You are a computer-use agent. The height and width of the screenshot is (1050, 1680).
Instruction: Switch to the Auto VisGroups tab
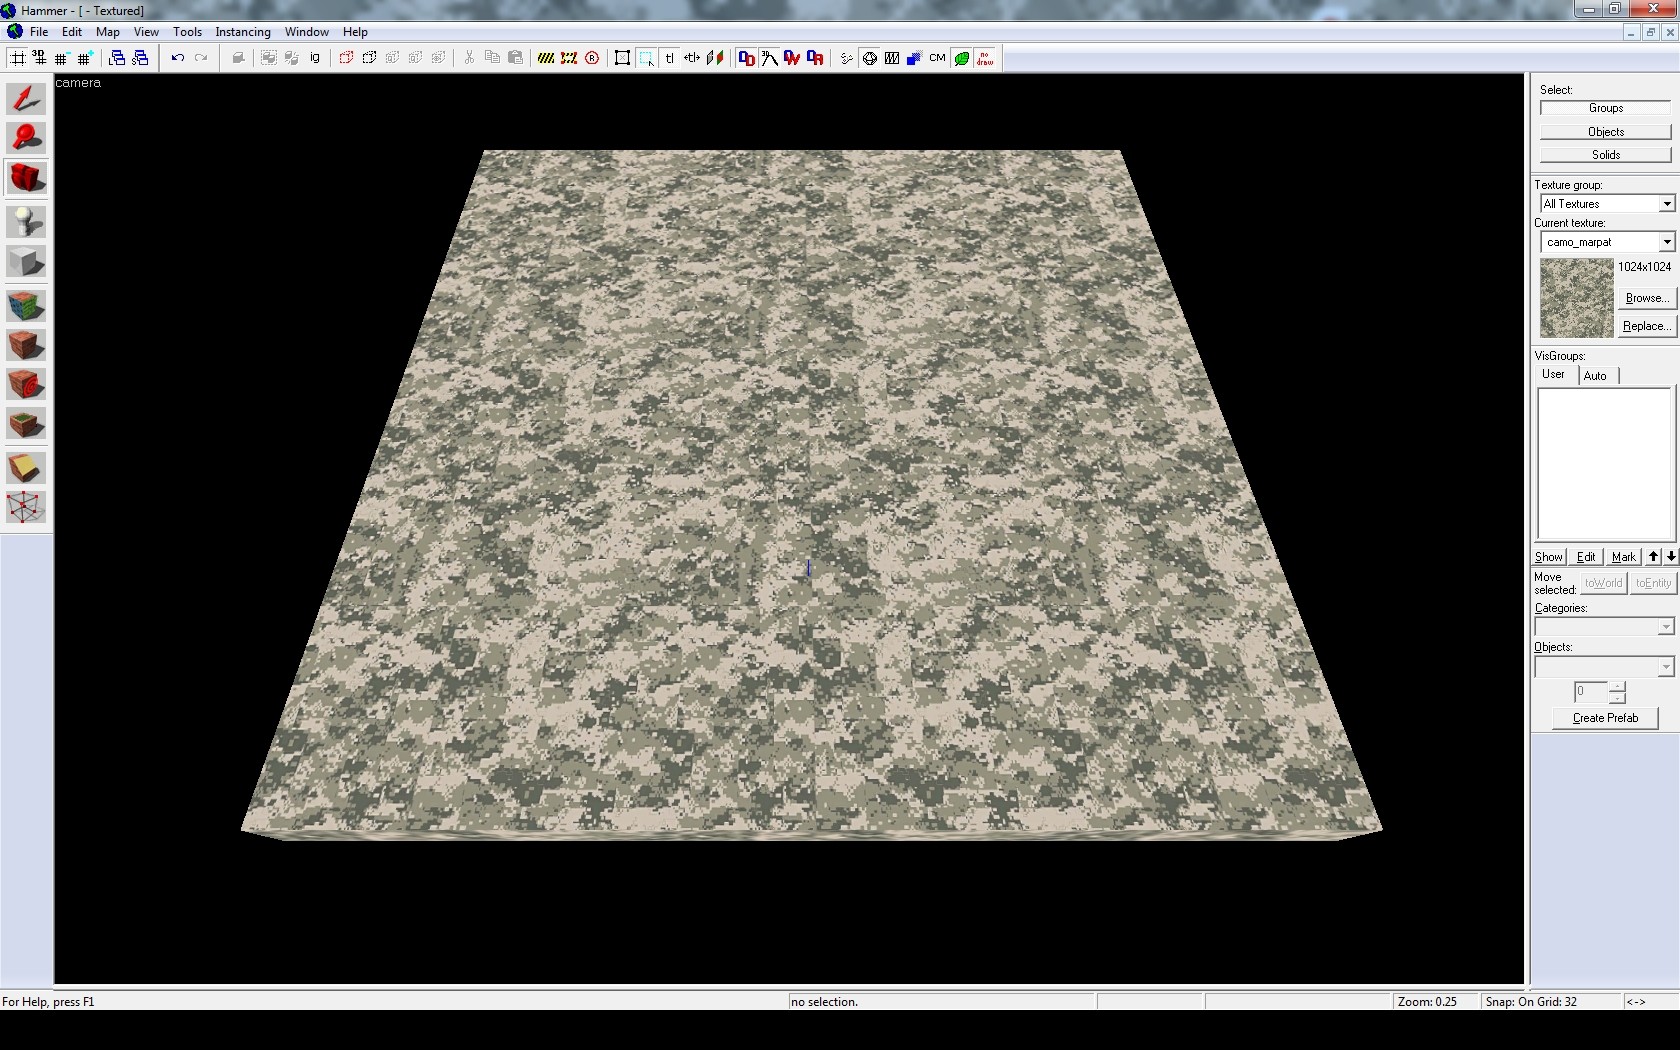point(1595,376)
